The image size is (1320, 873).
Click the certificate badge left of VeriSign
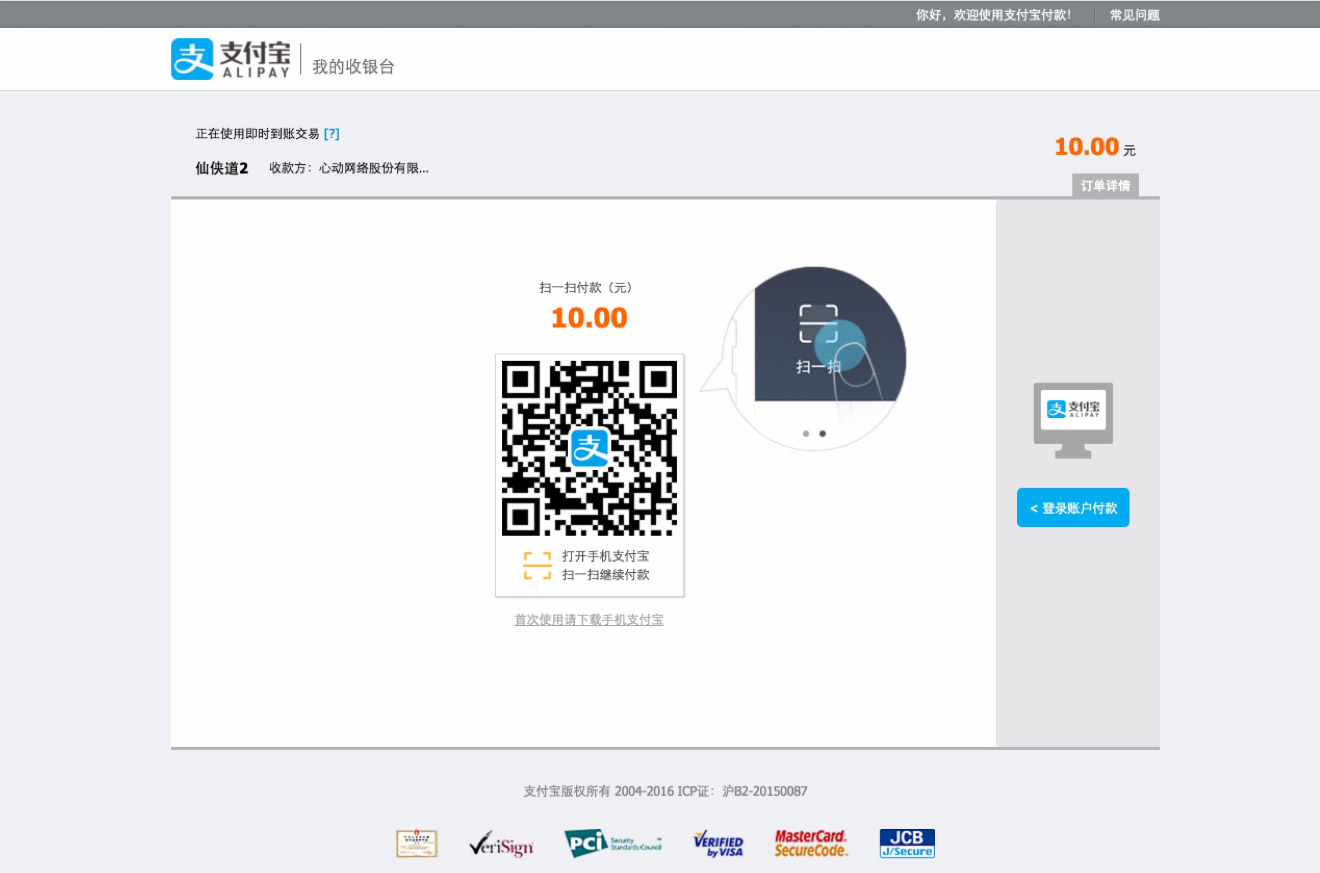[x=417, y=844]
